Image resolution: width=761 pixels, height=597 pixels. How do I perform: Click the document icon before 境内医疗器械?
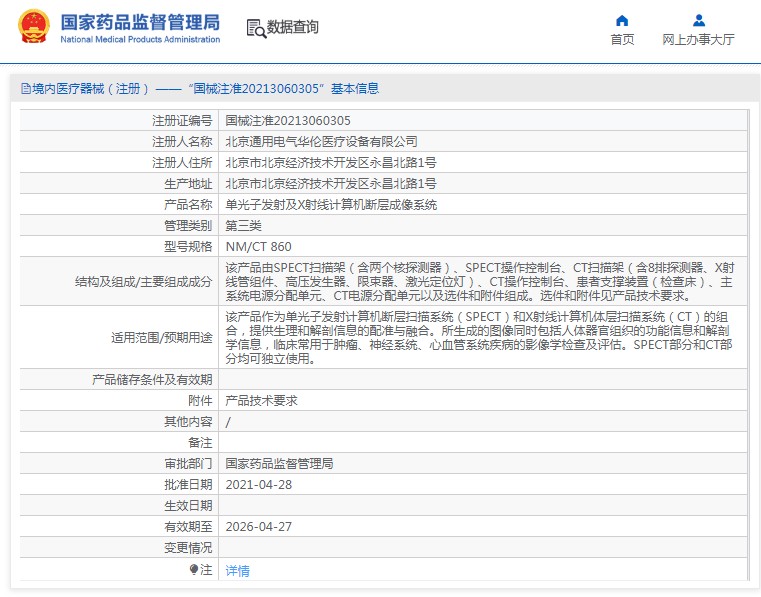(x=26, y=89)
